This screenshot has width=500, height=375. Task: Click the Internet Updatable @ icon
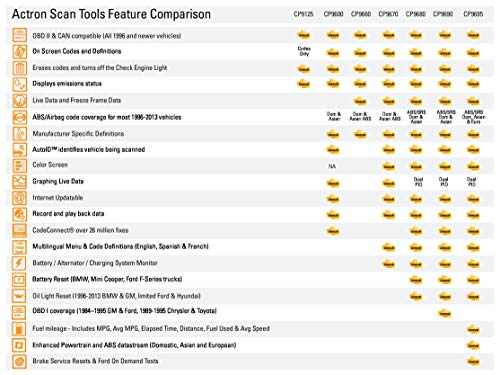(x=19, y=198)
